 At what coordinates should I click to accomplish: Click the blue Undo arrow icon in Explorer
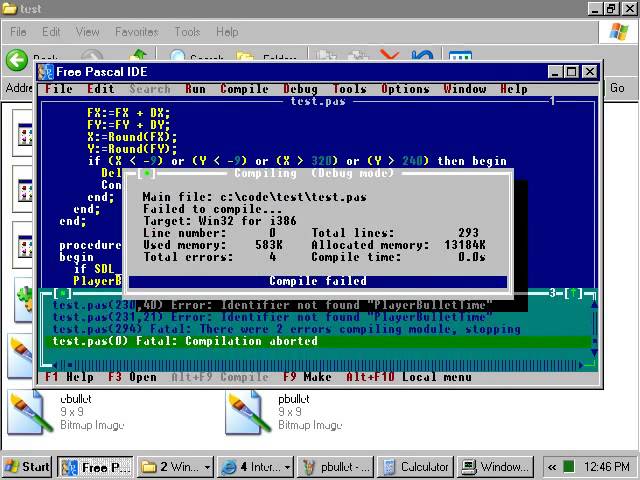422,55
